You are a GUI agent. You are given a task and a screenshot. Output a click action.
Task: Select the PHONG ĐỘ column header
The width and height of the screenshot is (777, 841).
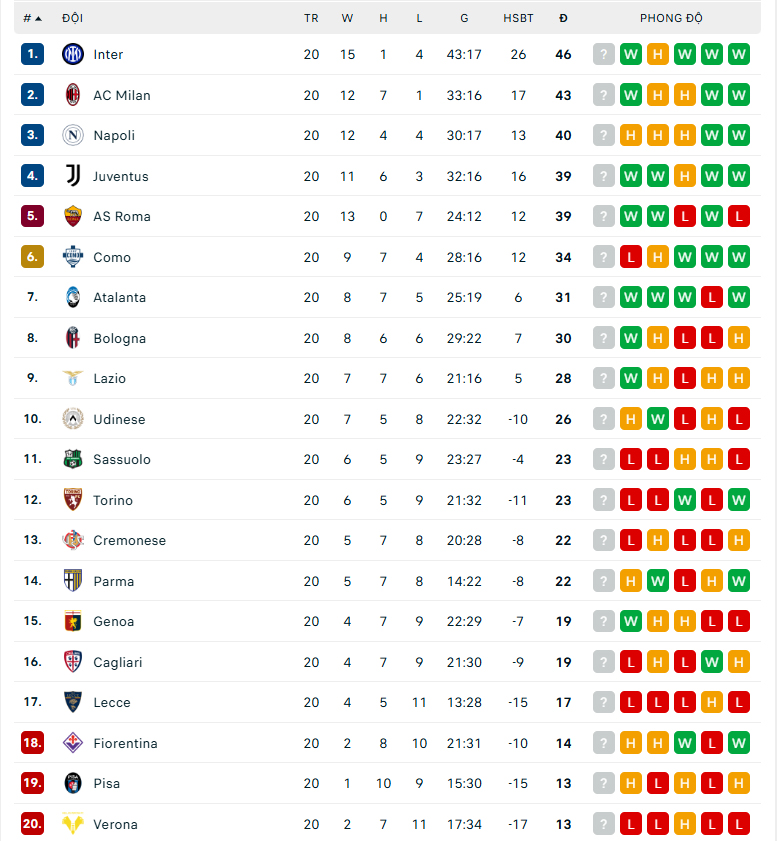671,17
